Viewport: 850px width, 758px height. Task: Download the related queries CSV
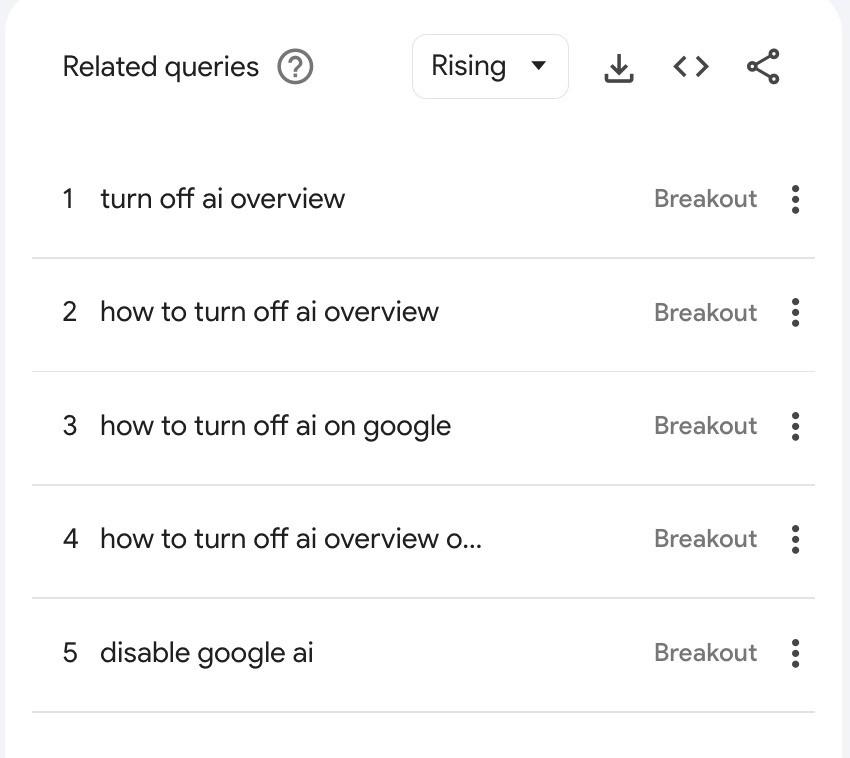click(x=619, y=68)
